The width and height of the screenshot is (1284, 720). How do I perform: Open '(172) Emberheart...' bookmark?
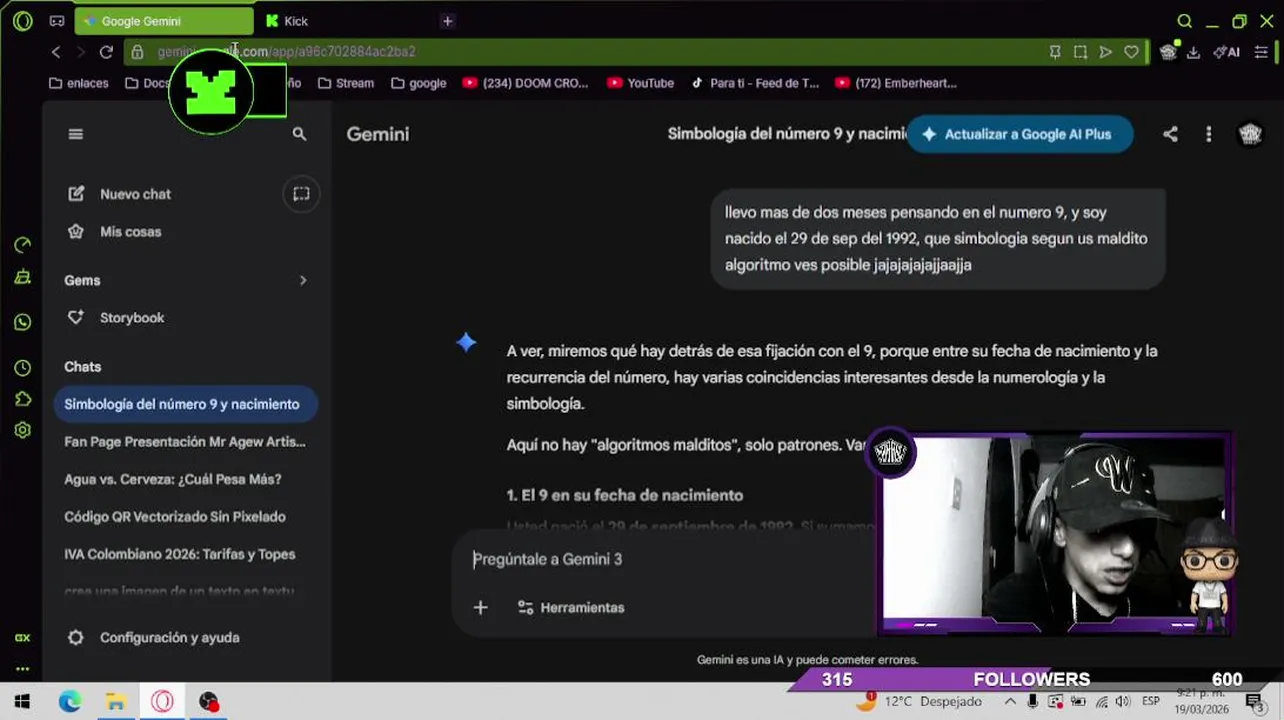(896, 83)
